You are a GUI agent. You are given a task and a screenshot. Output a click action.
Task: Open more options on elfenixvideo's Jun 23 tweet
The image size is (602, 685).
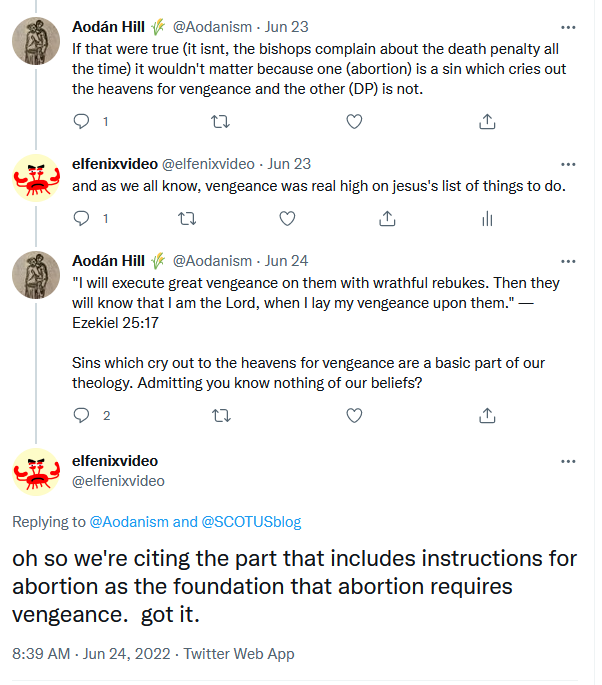coord(568,163)
